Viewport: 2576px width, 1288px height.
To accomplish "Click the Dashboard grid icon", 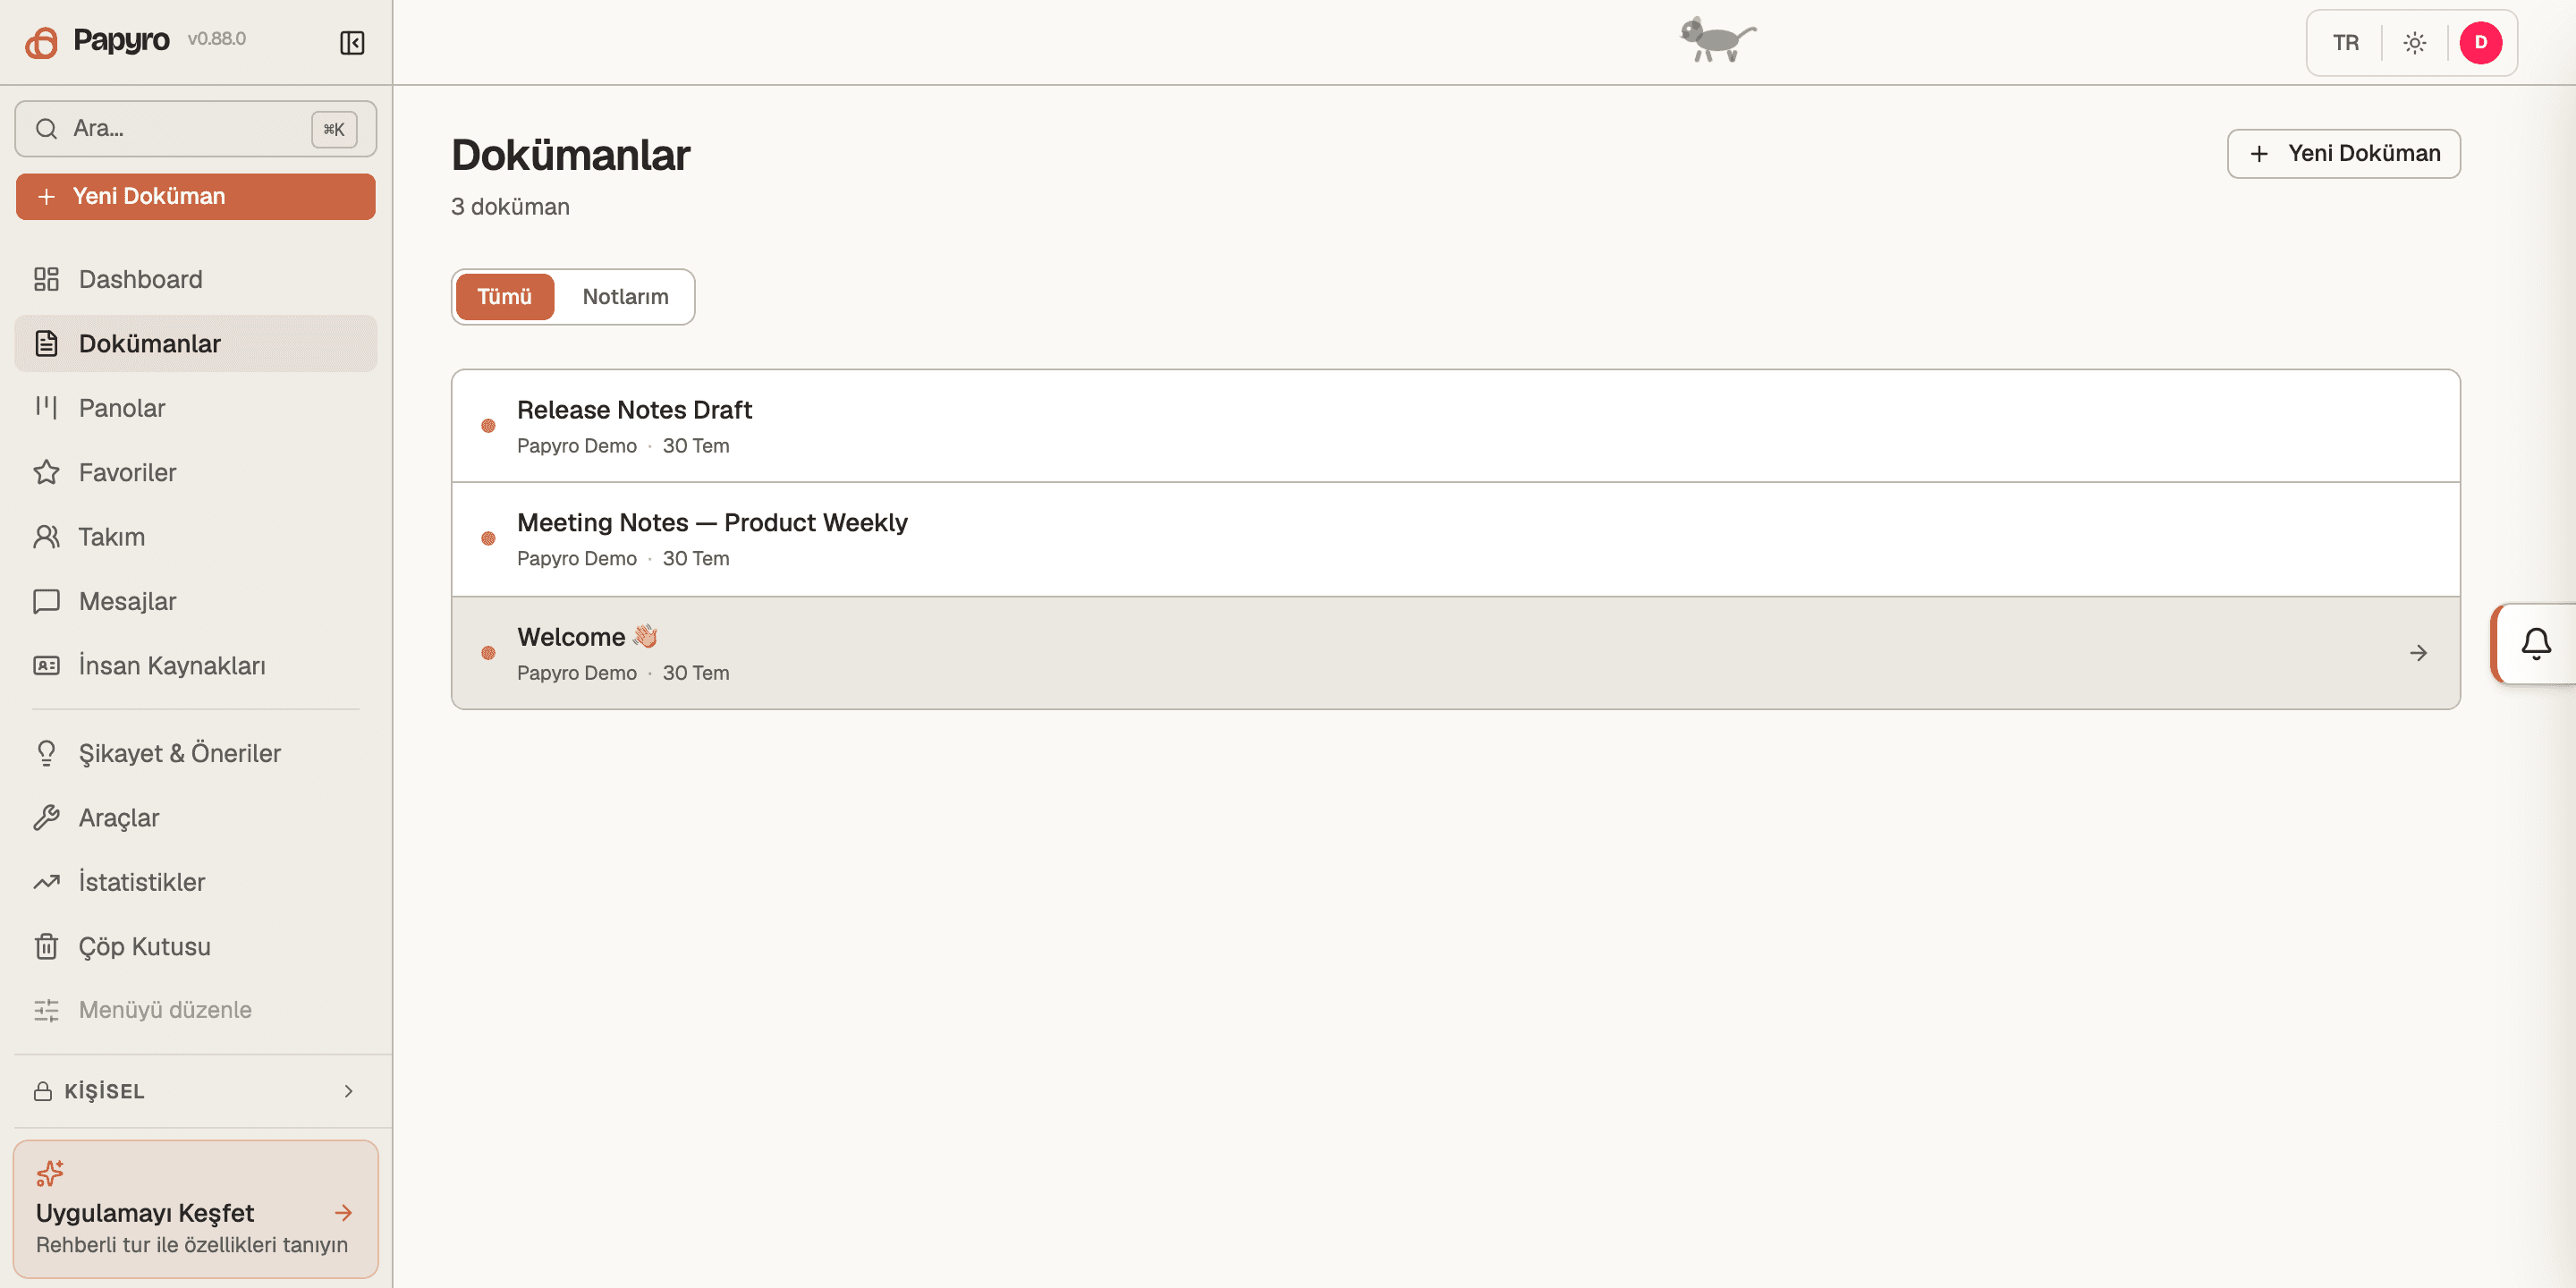I will pyautogui.click(x=46, y=279).
